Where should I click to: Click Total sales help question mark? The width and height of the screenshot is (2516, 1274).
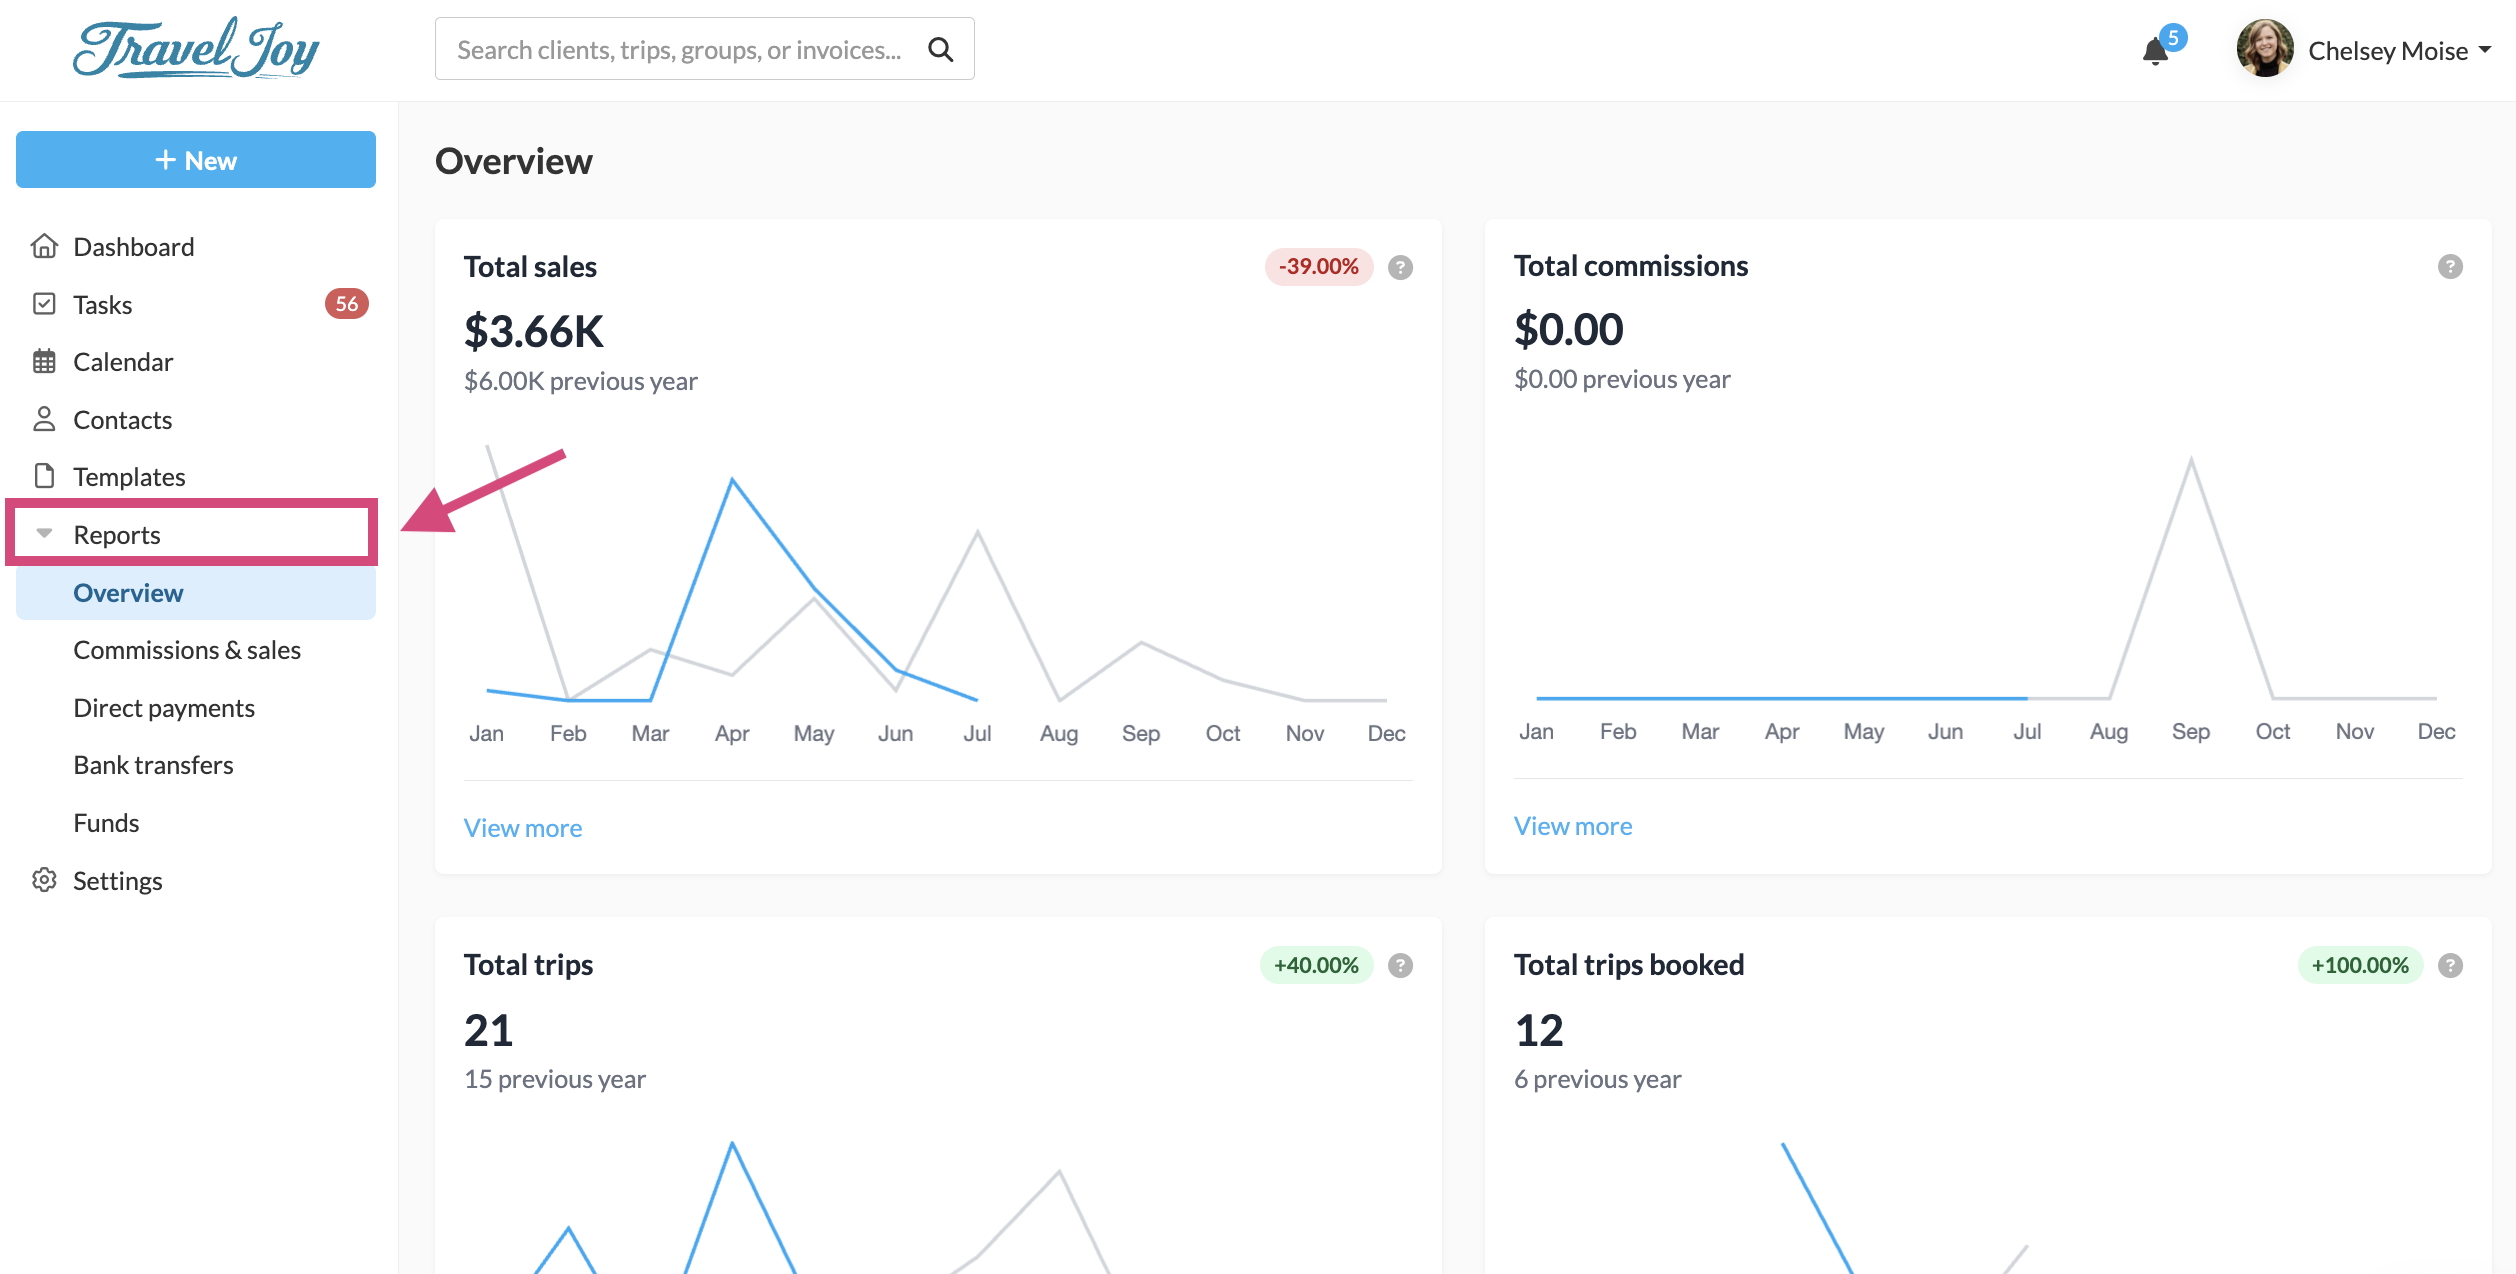(x=1400, y=267)
